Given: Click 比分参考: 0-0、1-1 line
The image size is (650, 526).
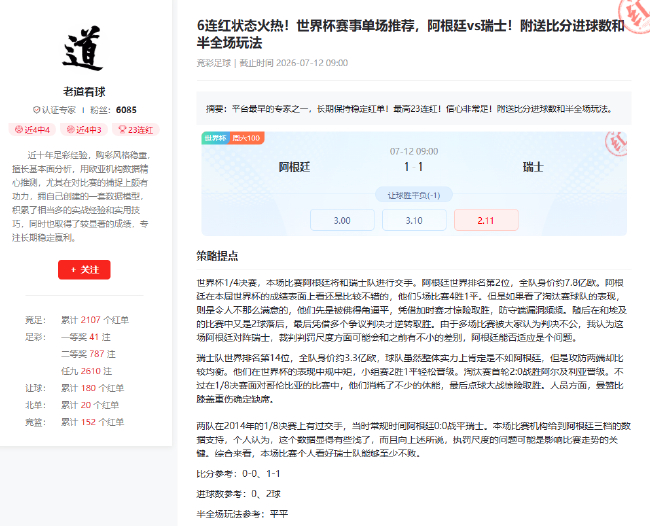Looking at the screenshot, I should click(238, 473).
